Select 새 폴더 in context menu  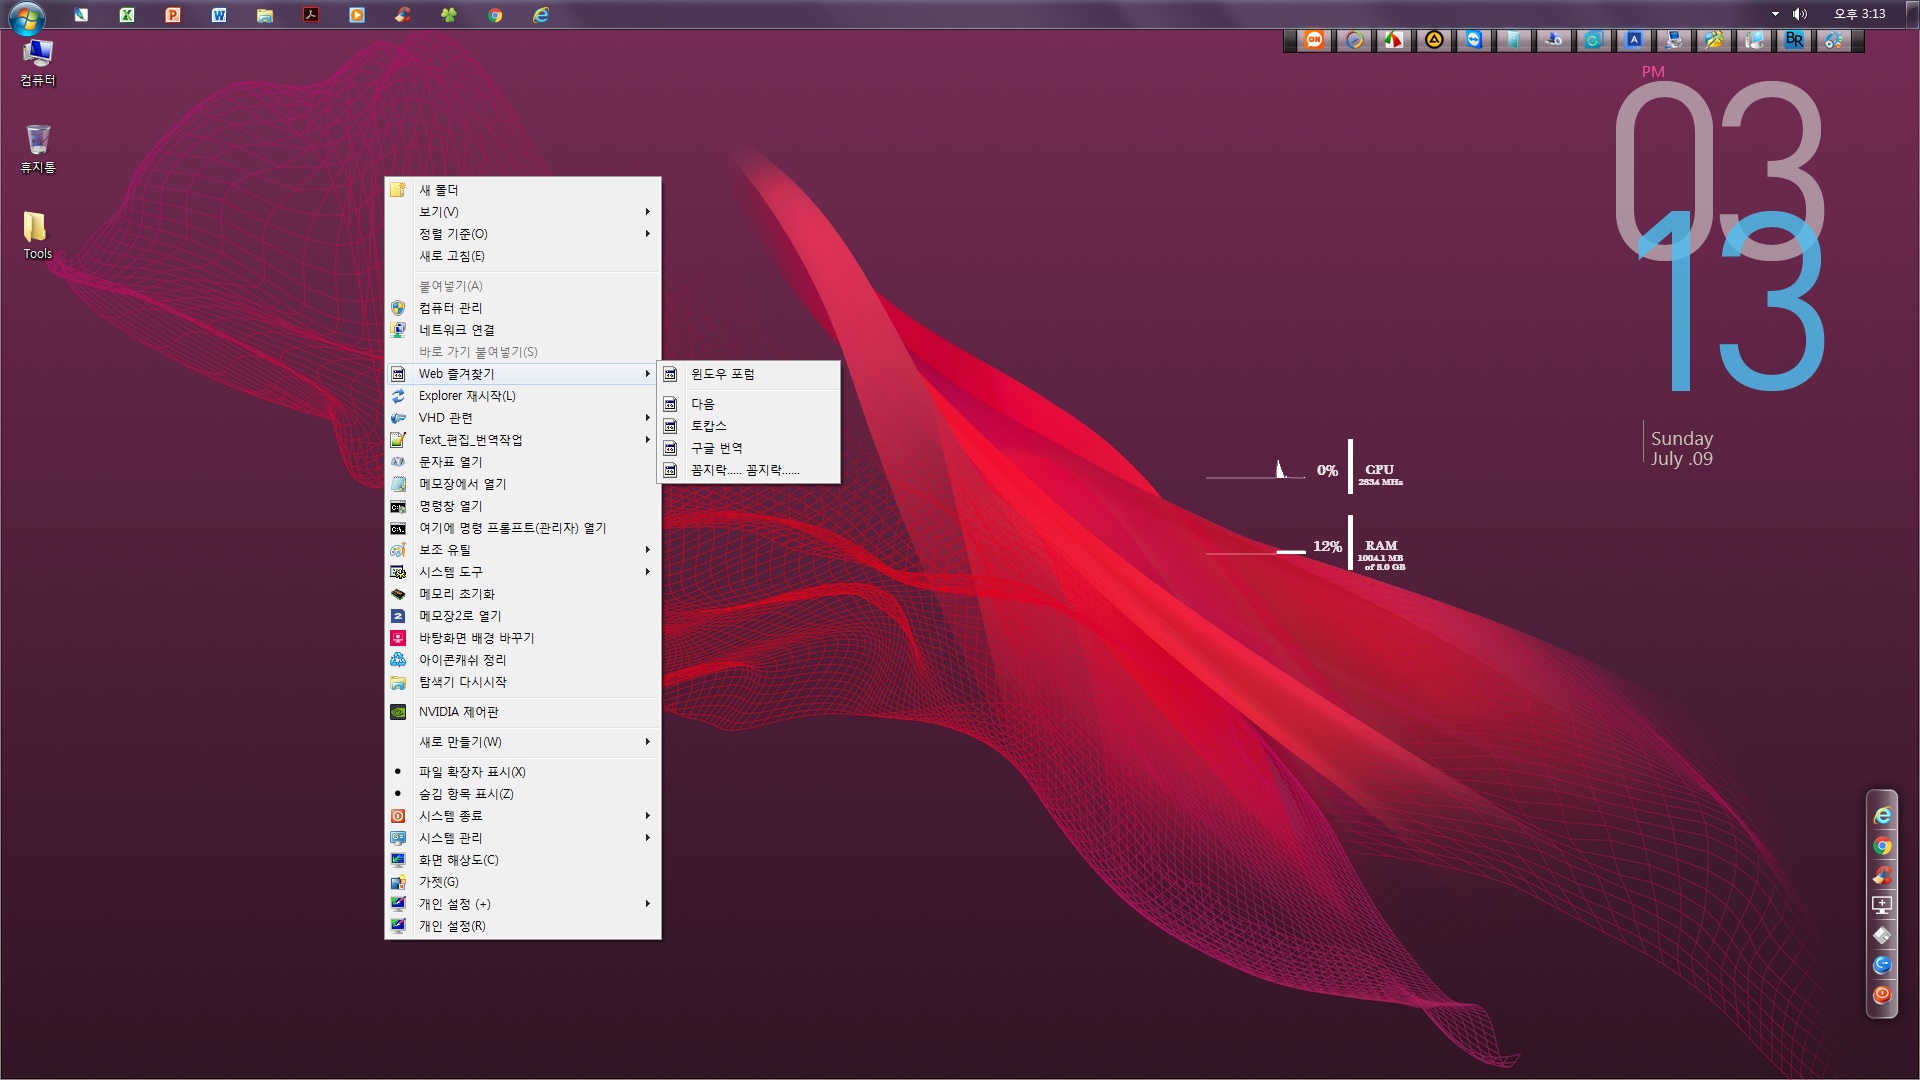coord(523,190)
